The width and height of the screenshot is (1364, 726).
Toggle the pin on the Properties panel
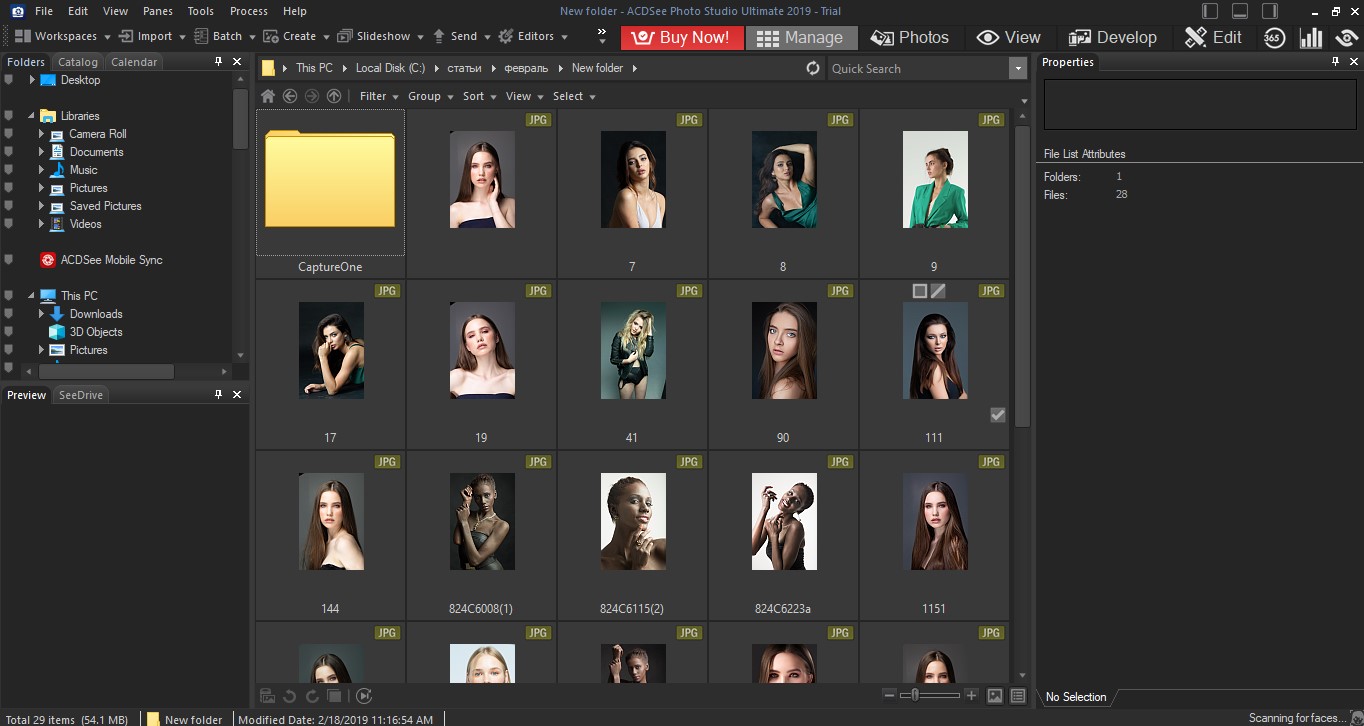tap(1335, 62)
